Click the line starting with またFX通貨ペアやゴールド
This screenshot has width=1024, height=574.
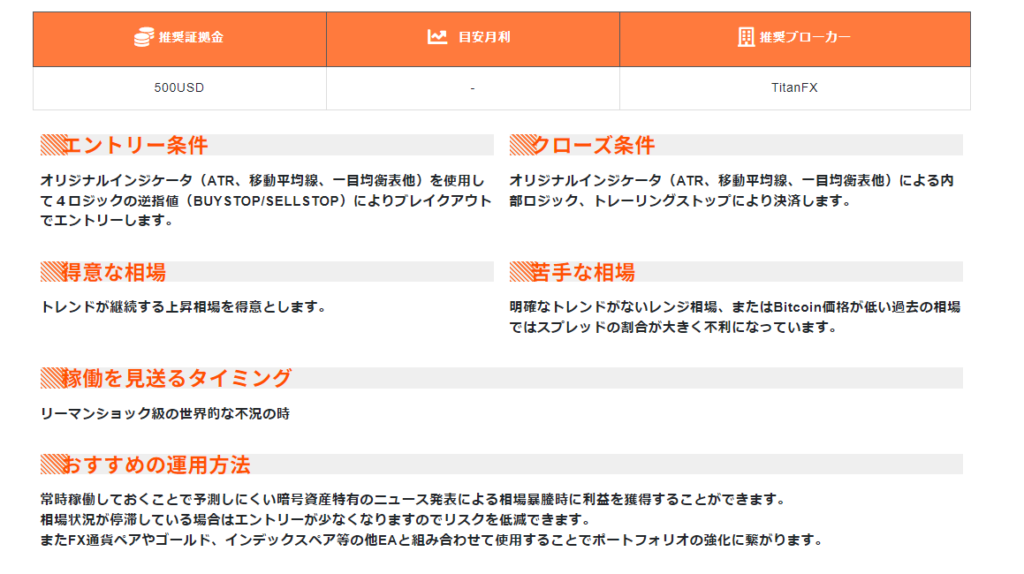[432, 540]
